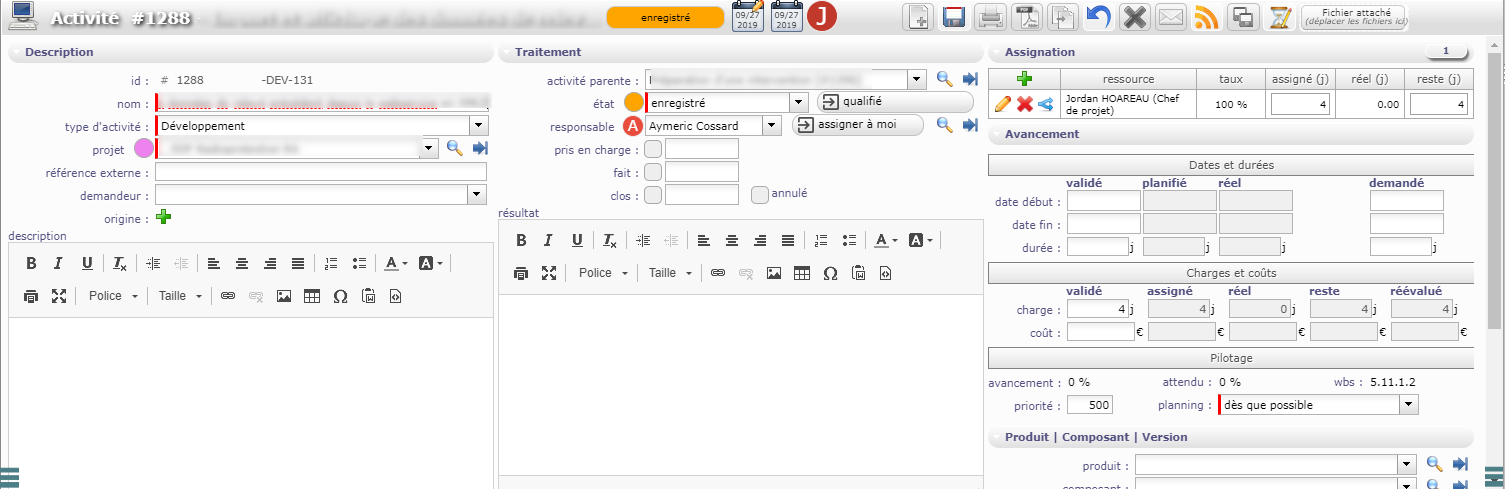The image size is (1505, 489).
Task: Click the 'assigner à moi' button
Action: pyautogui.click(x=858, y=125)
